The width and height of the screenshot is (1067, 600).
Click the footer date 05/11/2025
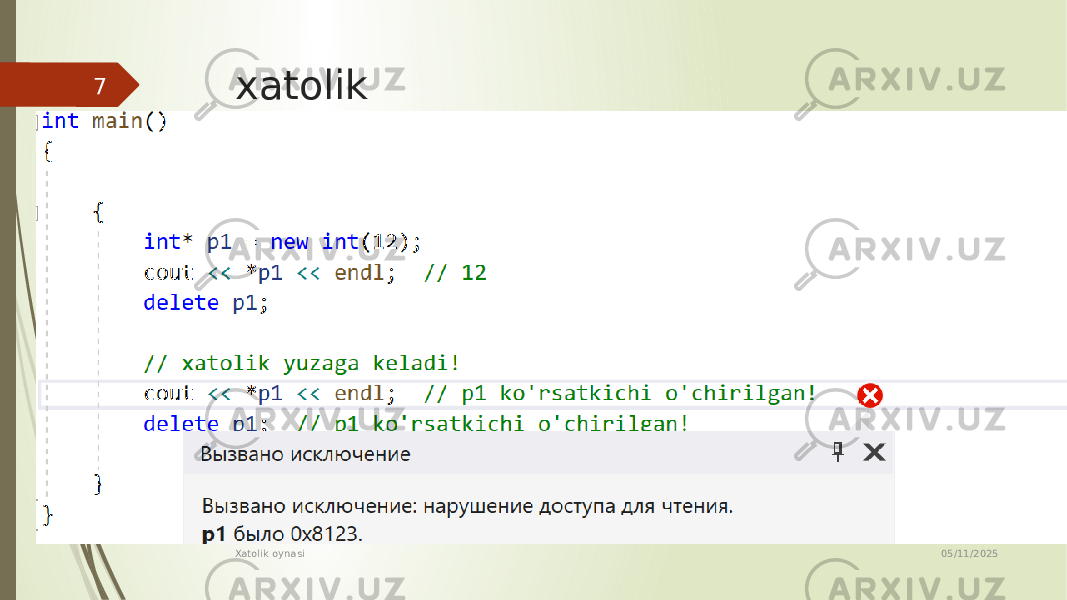pos(969,554)
